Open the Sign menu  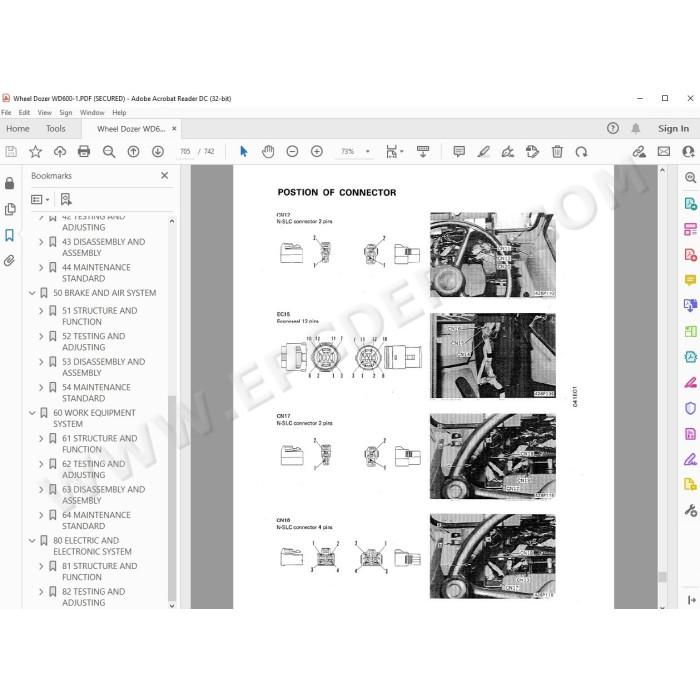pos(66,112)
